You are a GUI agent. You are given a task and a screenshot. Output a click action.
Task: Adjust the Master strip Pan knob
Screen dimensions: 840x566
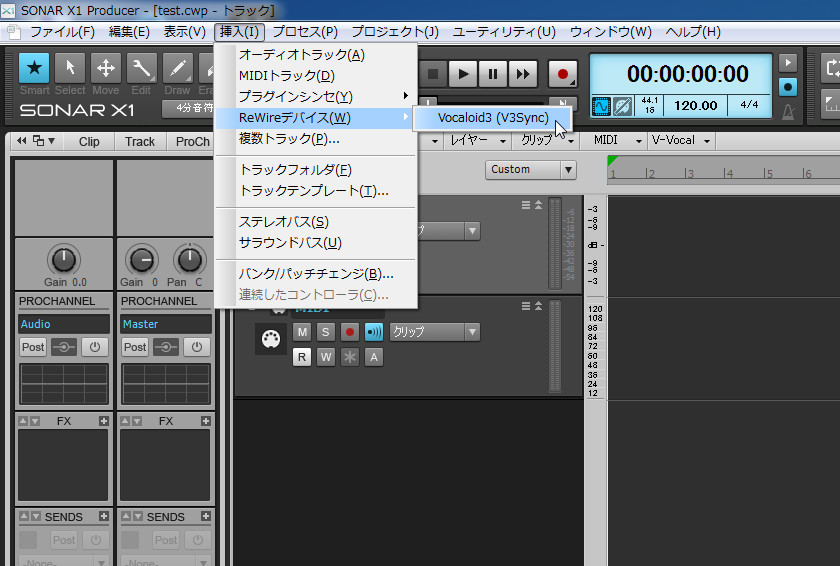click(190, 260)
